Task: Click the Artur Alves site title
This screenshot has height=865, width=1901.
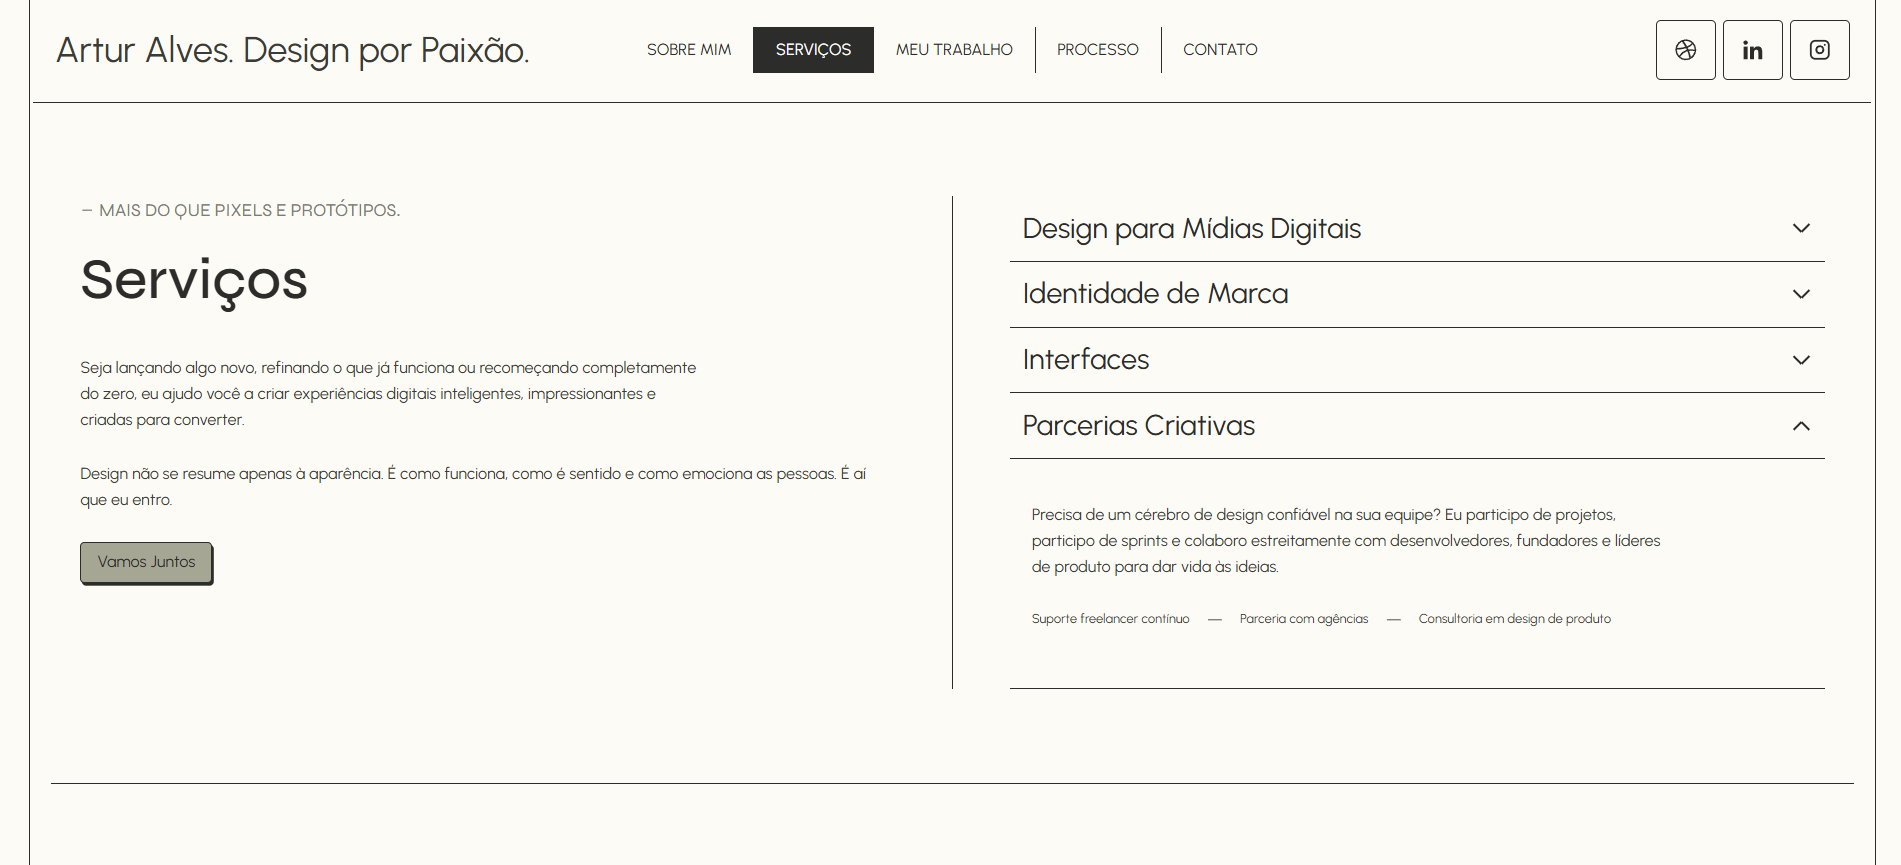Action: [x=292, y=50]
